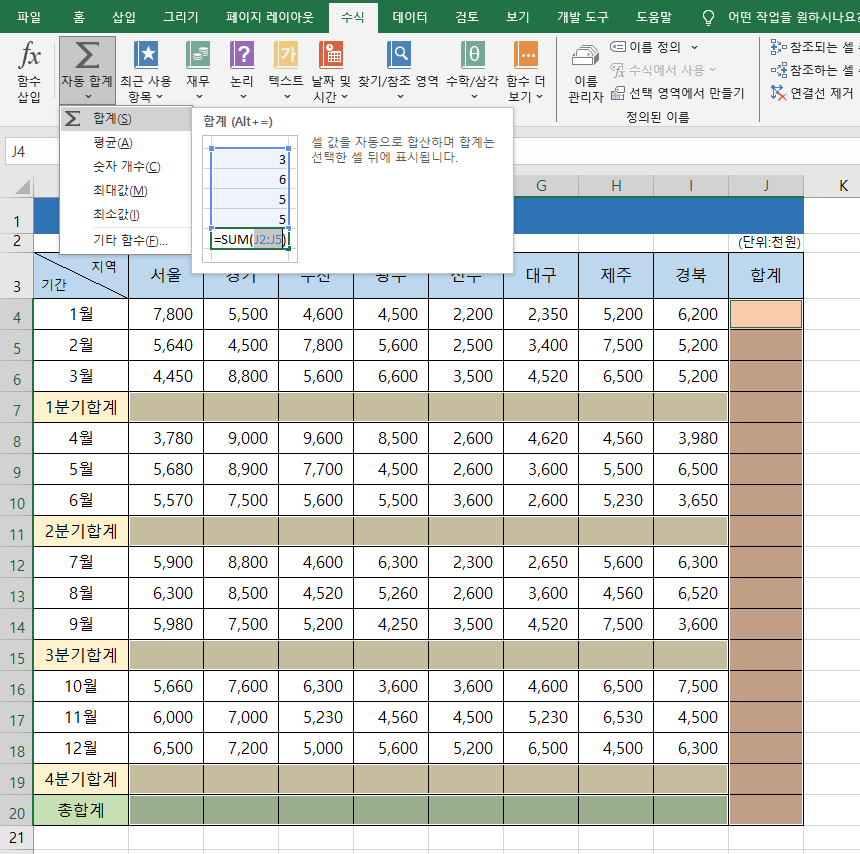Viewport: 860px width, 854px height.
Task: Select the selected orange cell J4
Action: pyautogui.click(x=766, y=314)
